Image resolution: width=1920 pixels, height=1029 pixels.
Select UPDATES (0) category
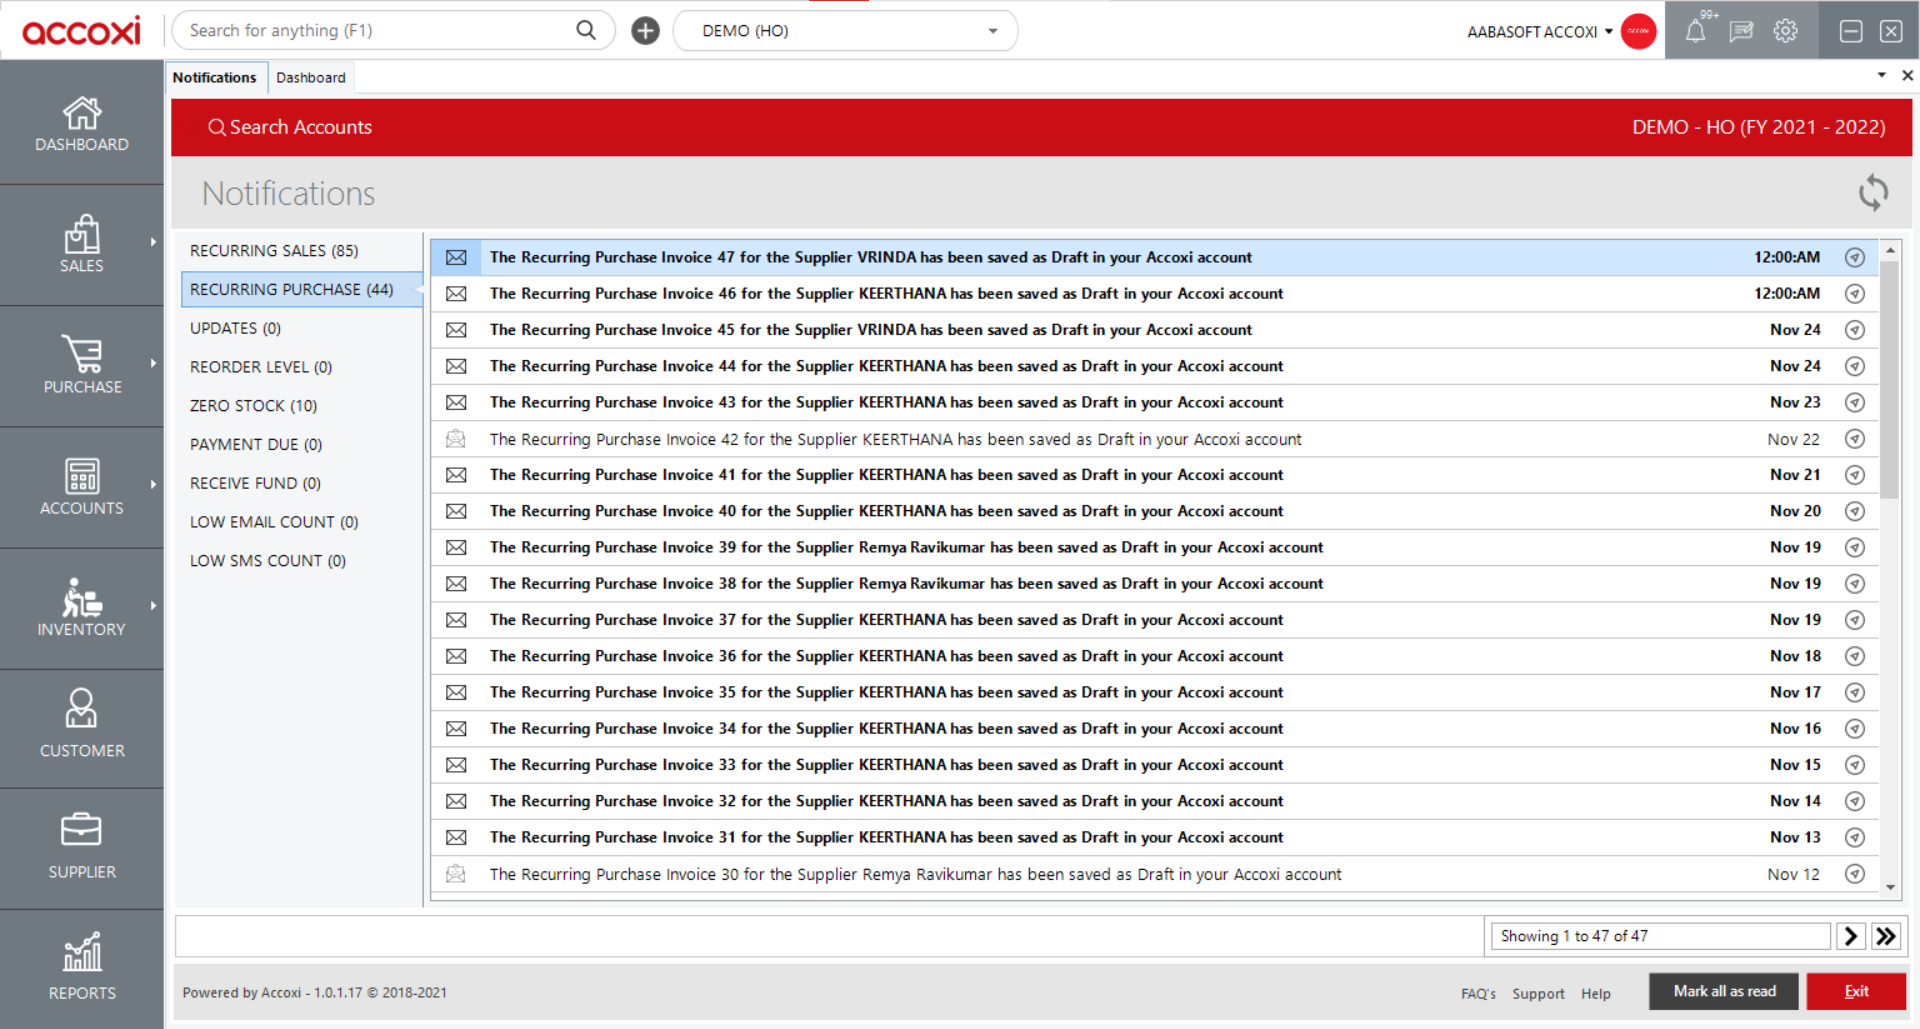tap(300, 328)
